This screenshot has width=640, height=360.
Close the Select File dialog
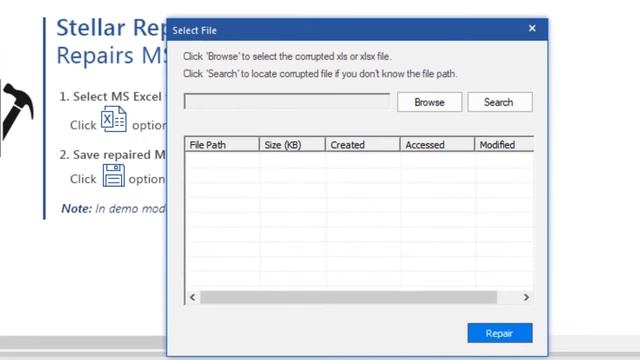pos(532,28)
